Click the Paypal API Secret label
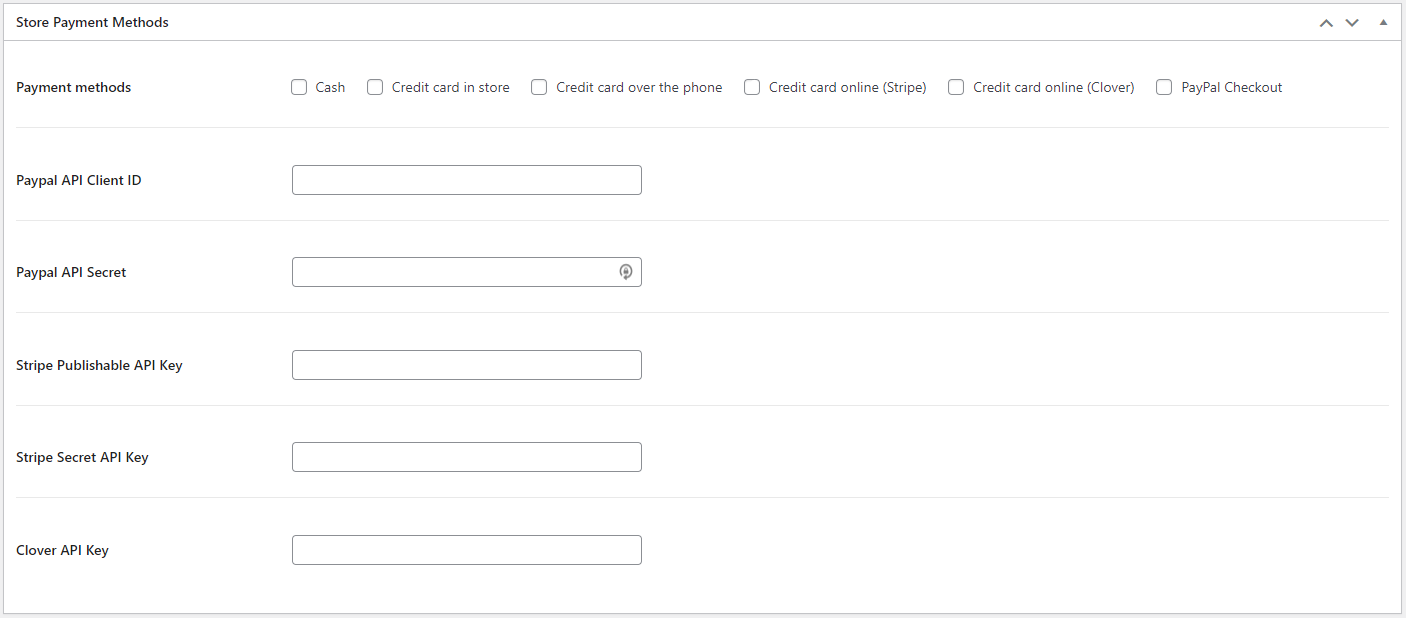Image resolution: width=1406 pixels, height=618 pixels. (71, 272)
